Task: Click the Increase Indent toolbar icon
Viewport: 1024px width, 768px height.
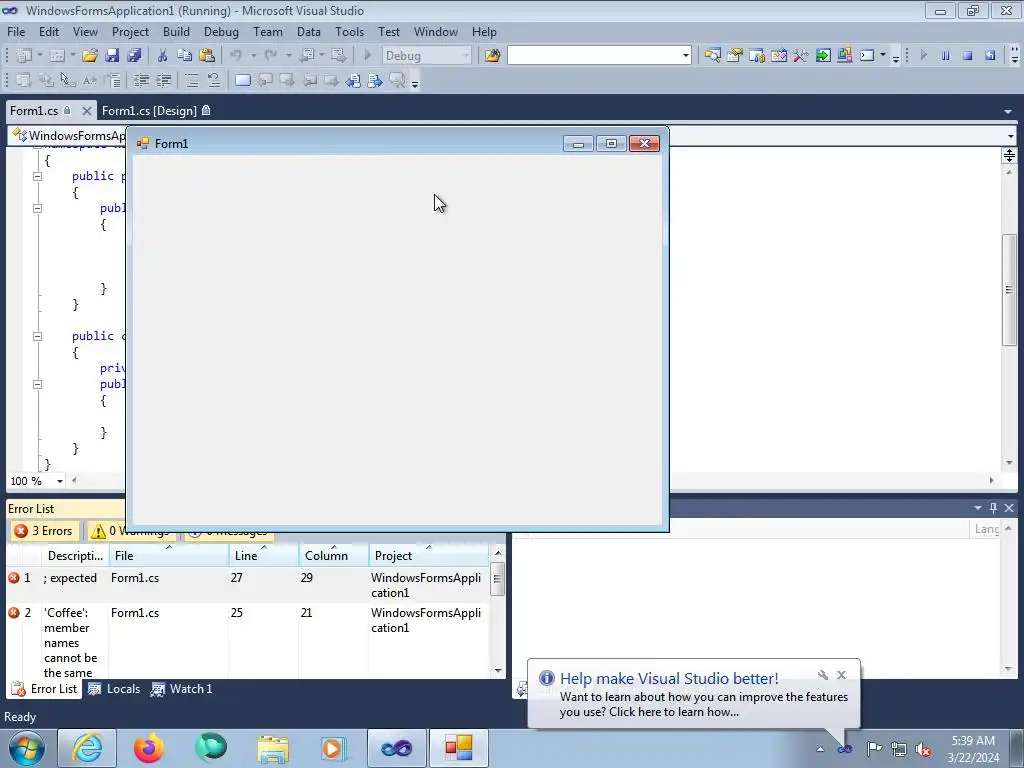Action: 163,80
